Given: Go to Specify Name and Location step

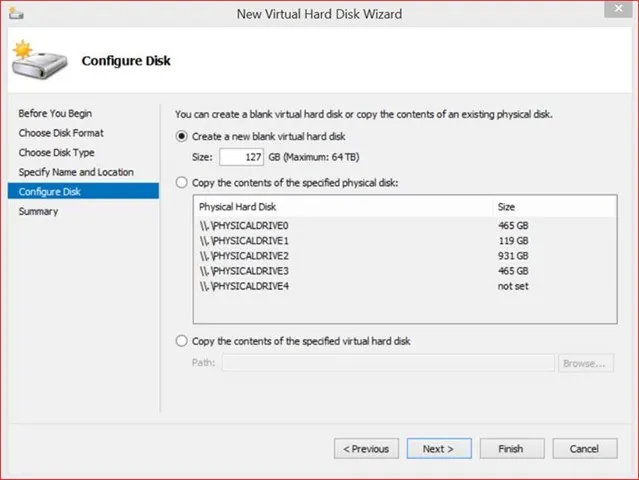Looking at the screenshot, I should 76,172.
